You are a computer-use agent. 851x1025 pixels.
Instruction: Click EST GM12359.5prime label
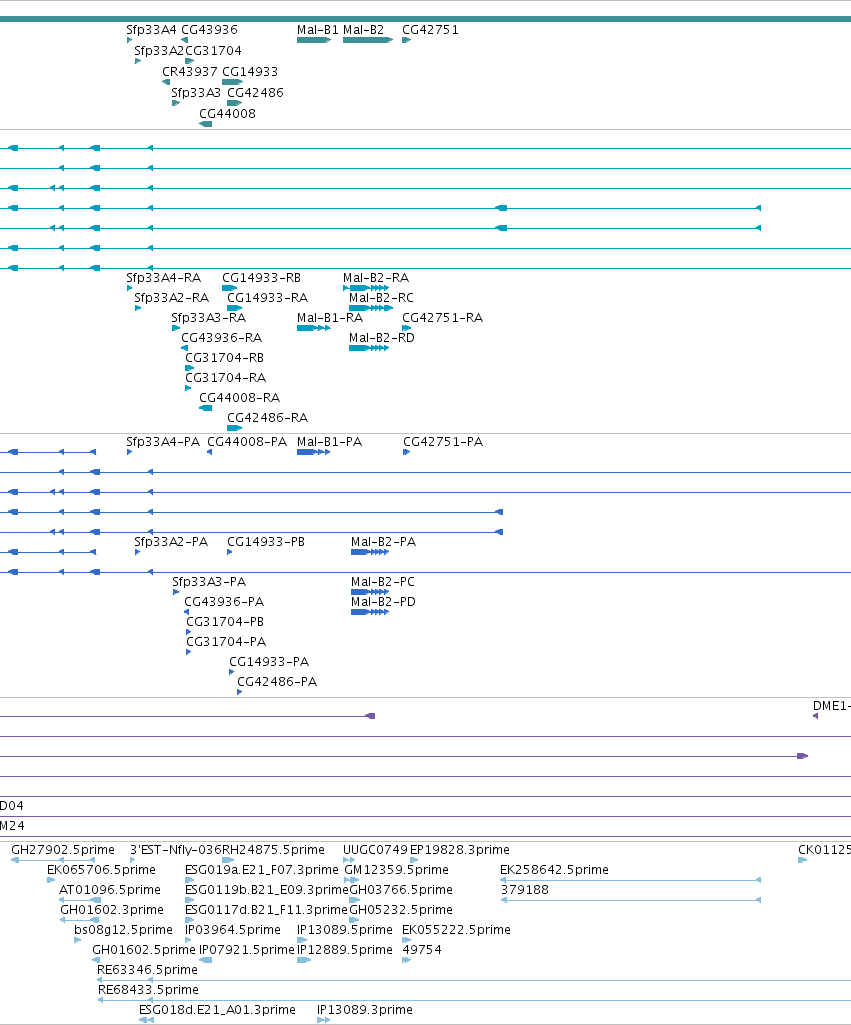(397, 870)
